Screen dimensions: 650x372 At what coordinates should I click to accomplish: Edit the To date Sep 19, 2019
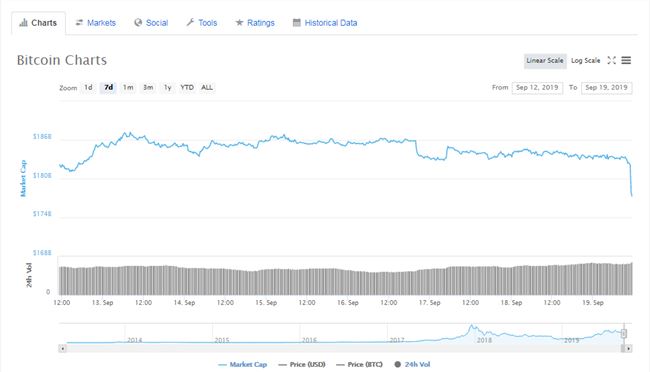coord(606,88)
